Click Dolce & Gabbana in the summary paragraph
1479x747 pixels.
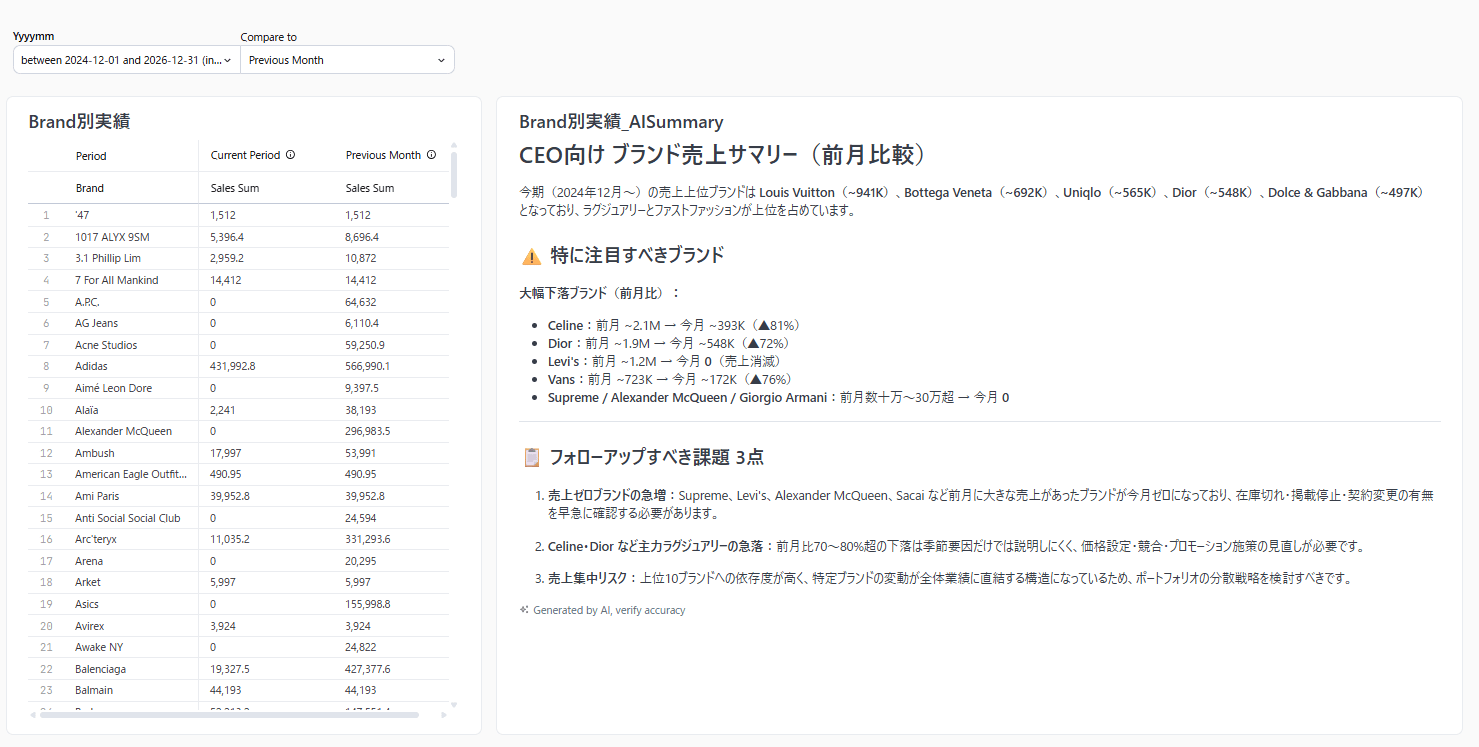(1318, 192)
